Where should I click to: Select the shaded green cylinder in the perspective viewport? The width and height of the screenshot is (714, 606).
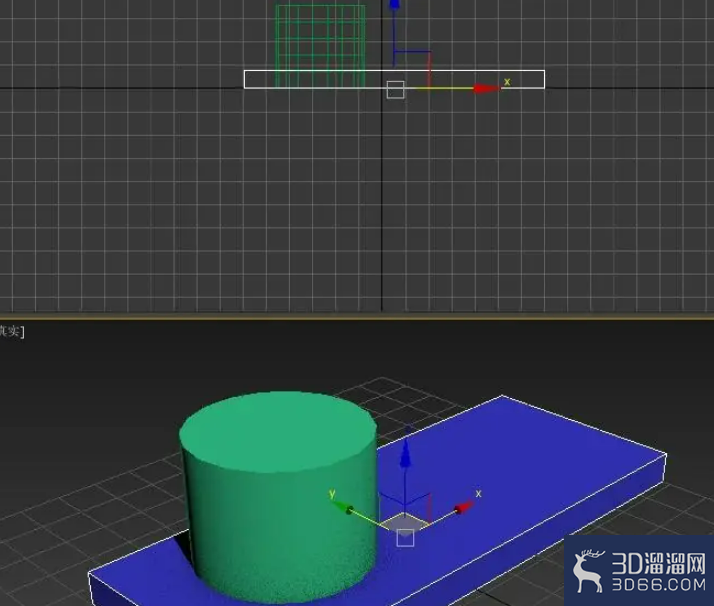tap(278, 496)
